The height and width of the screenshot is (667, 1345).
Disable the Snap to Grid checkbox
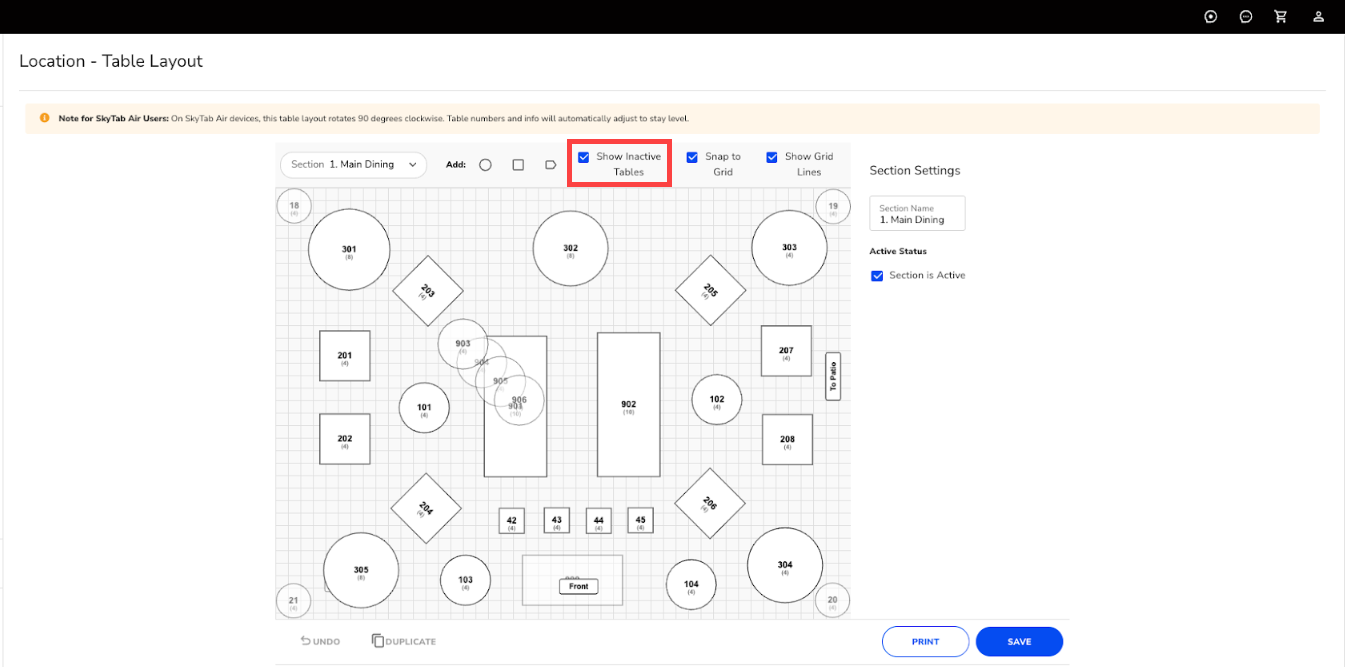[x=692, y=157]
